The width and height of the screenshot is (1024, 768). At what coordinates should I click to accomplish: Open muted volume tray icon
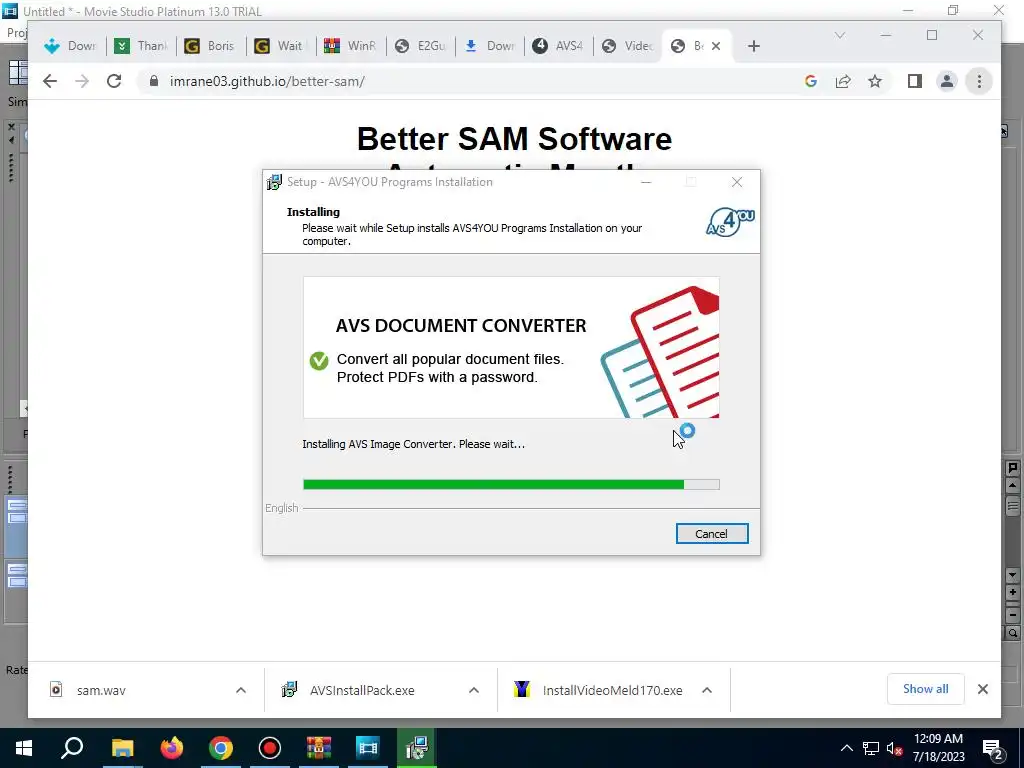895,748
